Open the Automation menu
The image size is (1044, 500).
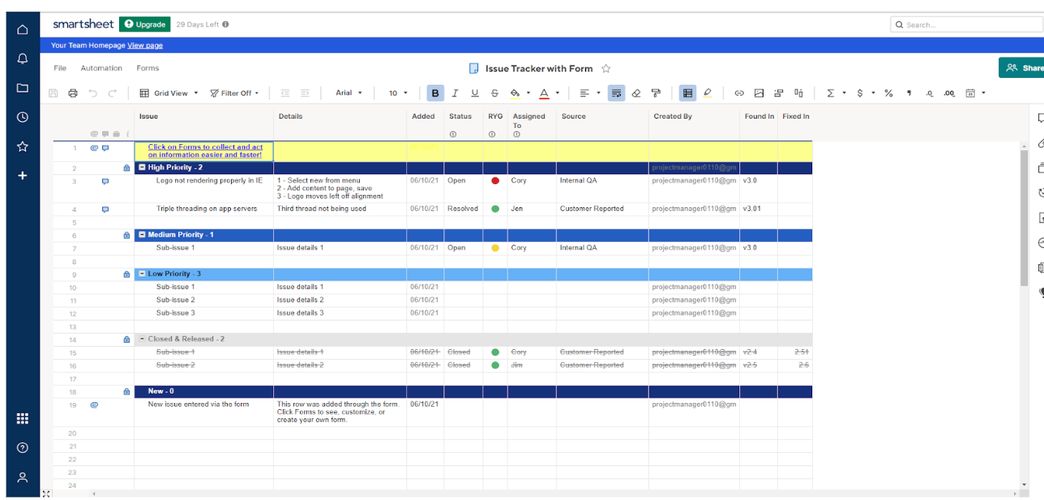click(x=101, y=68)
